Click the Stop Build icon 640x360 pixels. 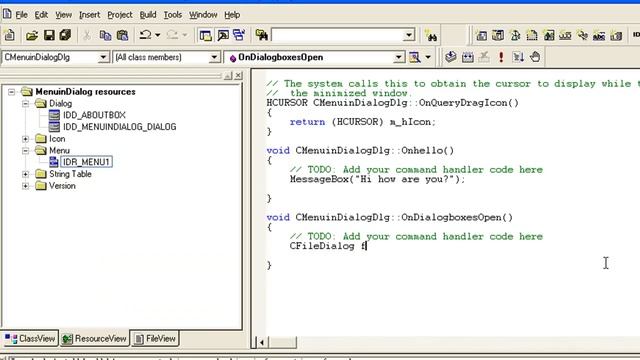pos(484,57)
